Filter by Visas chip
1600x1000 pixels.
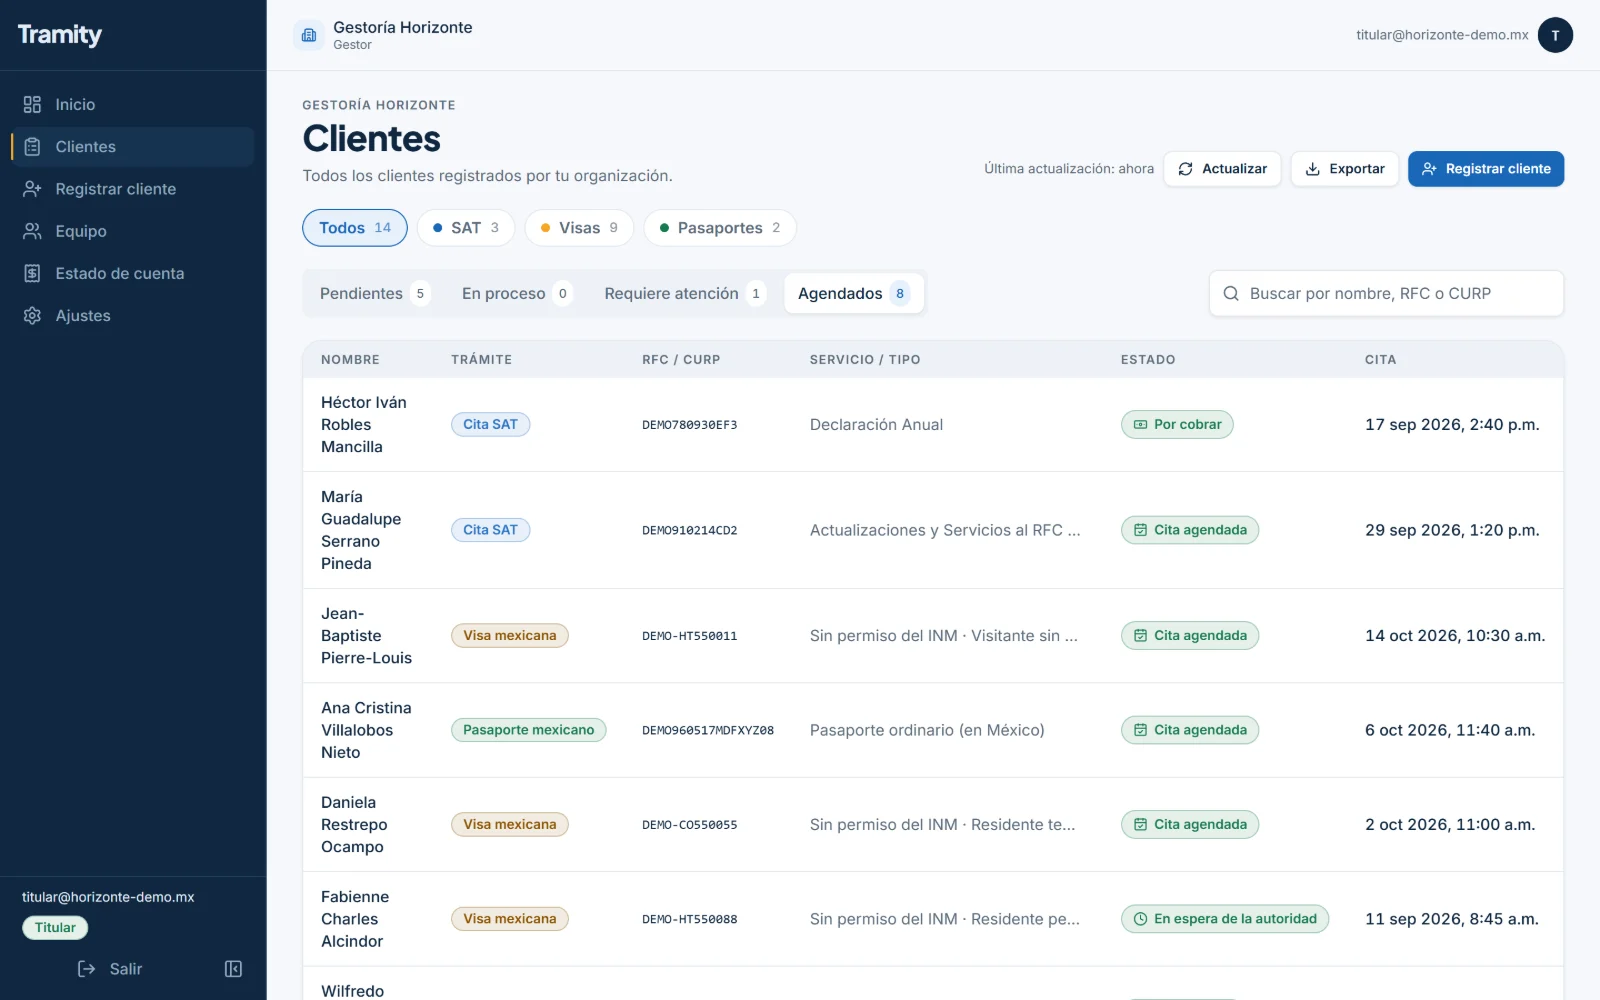(579, 228)
